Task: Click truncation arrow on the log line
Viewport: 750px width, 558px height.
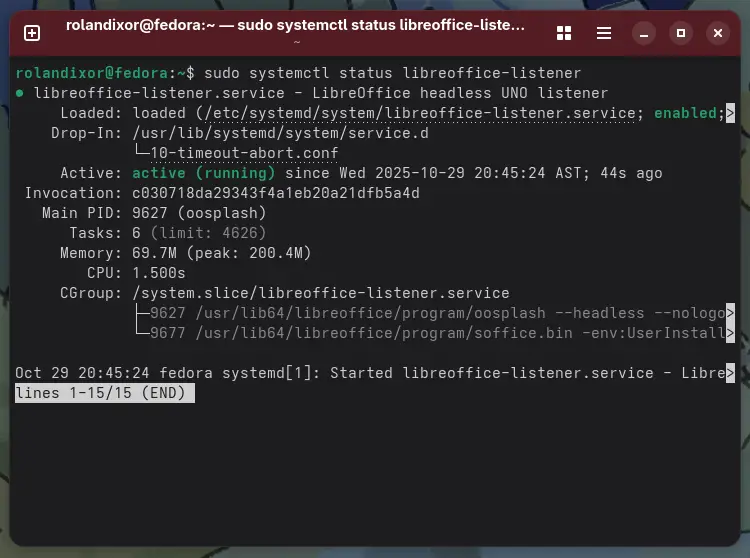Action: click(x=731, y=373)
